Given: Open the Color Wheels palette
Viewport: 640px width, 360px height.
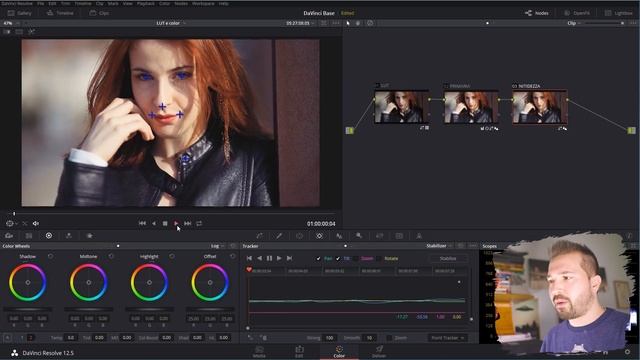Looking at the screenshot, I should pyautogui.click(x=49, y=236).
